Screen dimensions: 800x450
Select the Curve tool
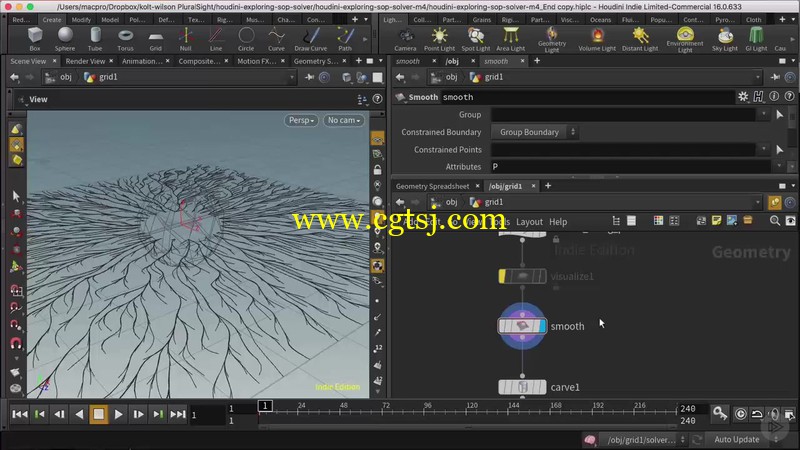277,39
